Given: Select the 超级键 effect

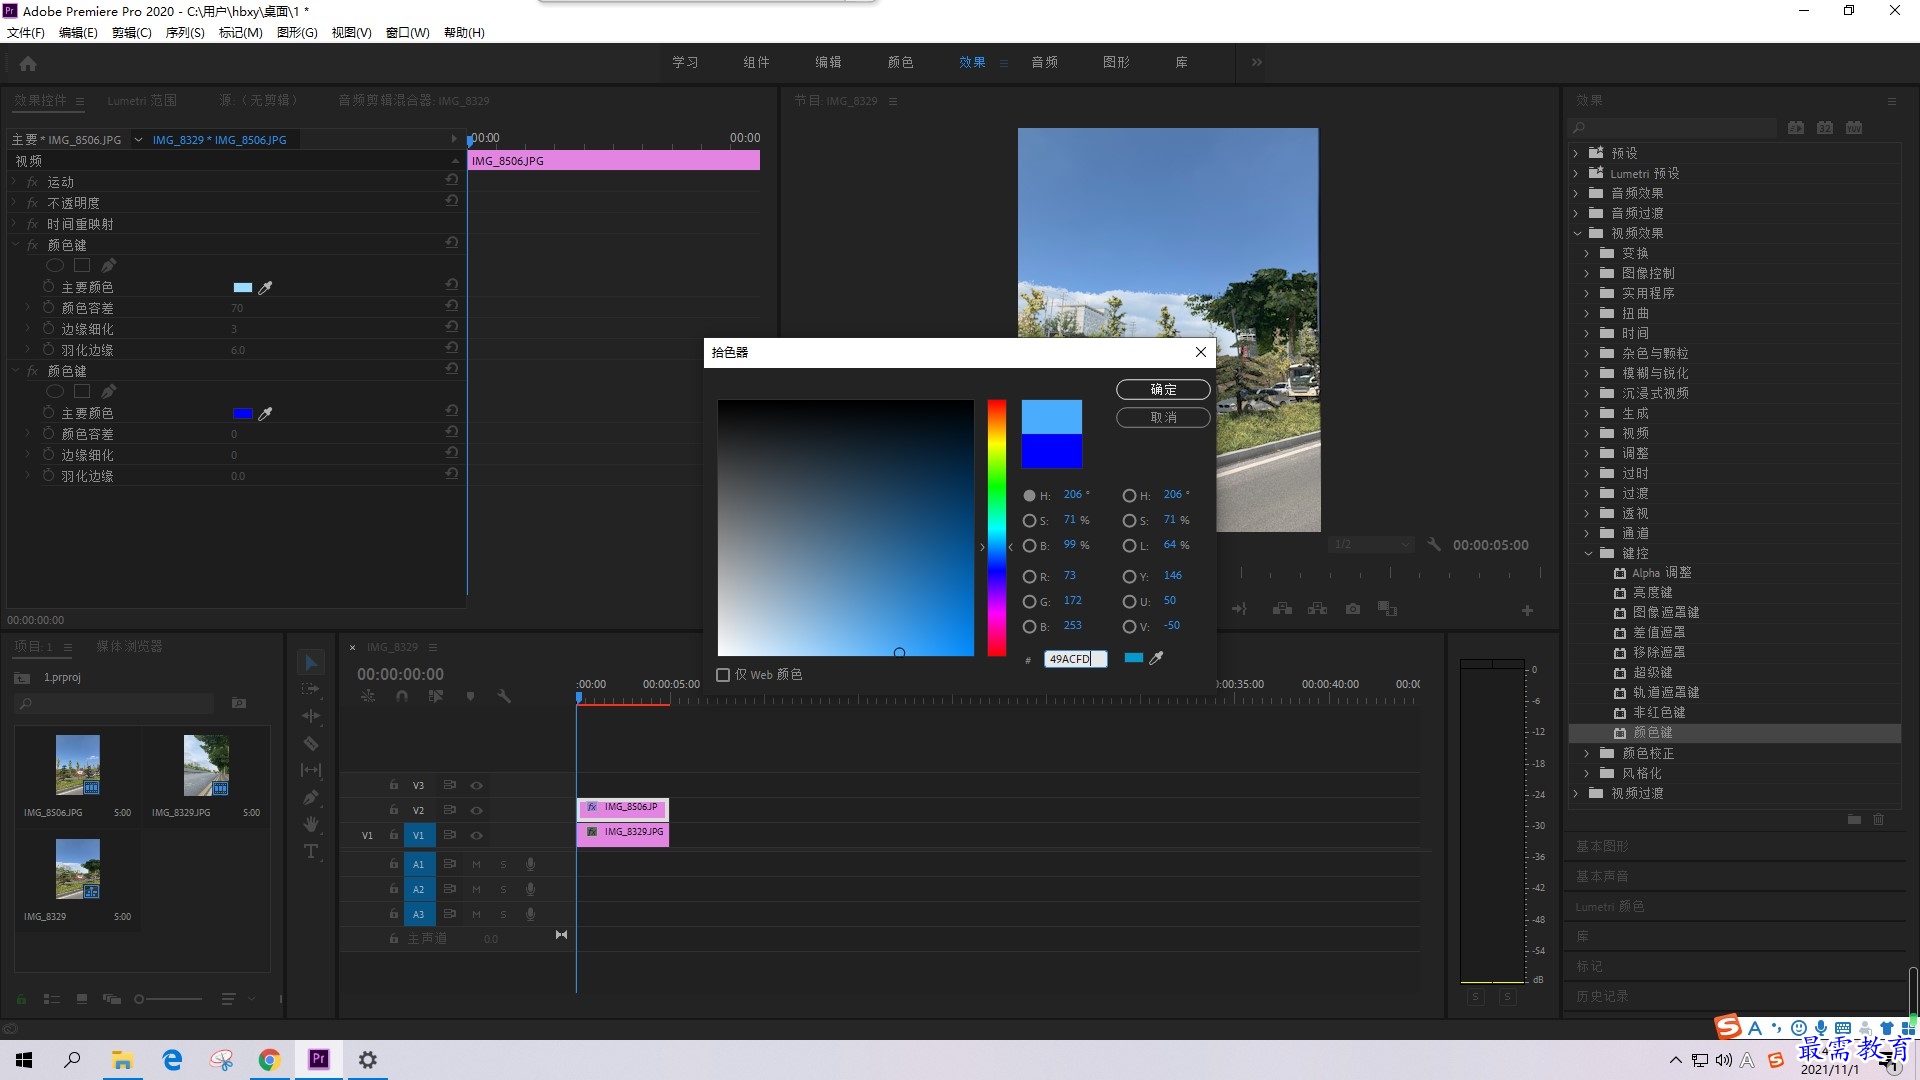Looking at the screenshot, I should [1652, 672].
